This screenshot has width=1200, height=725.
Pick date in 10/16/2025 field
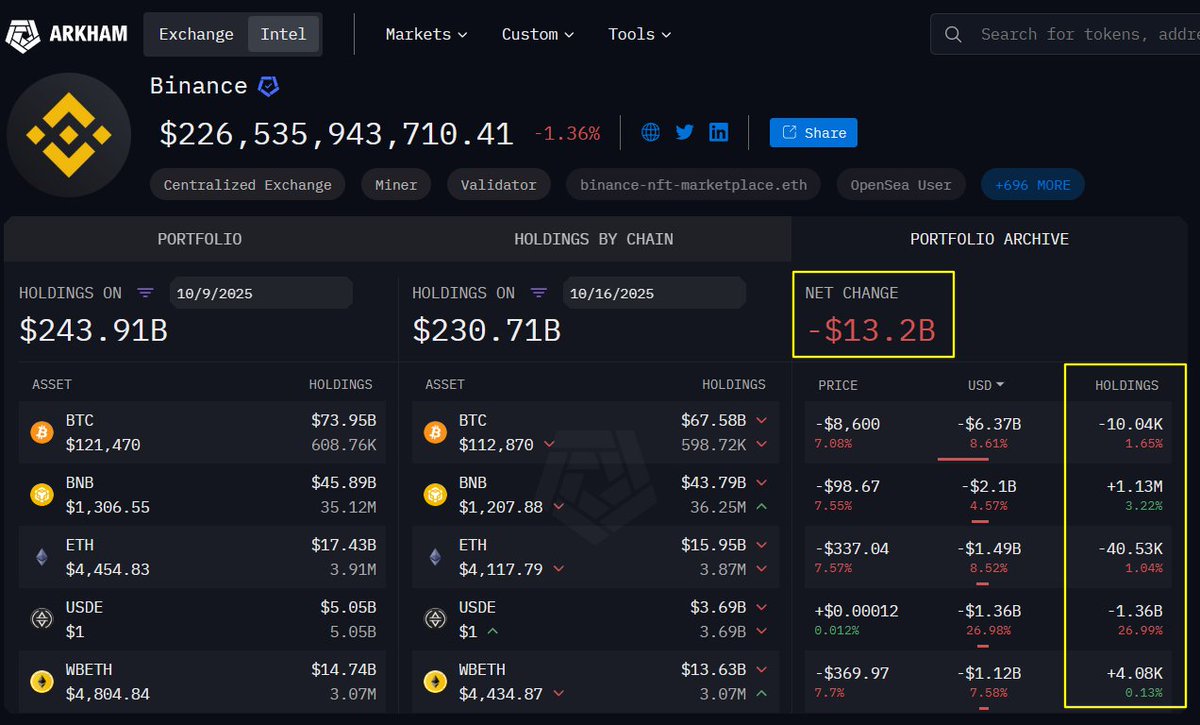coord(654,293)
